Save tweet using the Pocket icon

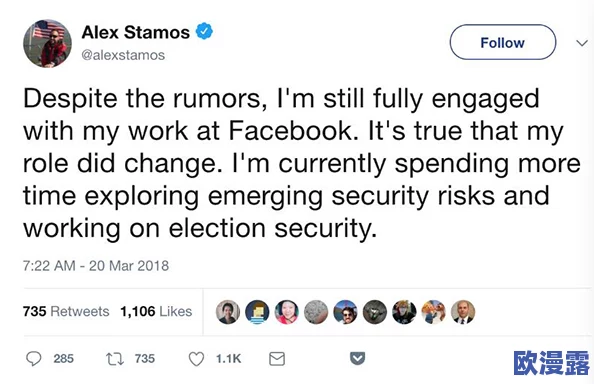pyautogui.click(x=357, y=358)
